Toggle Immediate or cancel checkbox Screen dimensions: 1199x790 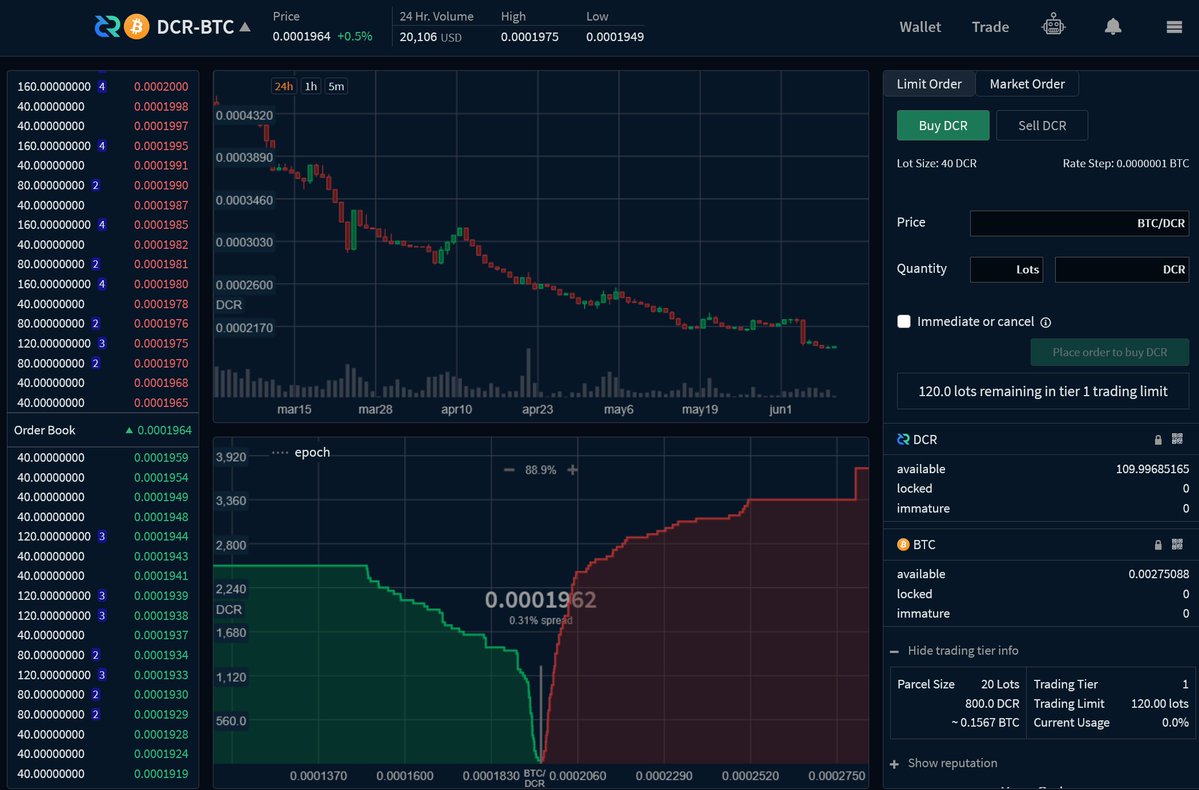904,321
